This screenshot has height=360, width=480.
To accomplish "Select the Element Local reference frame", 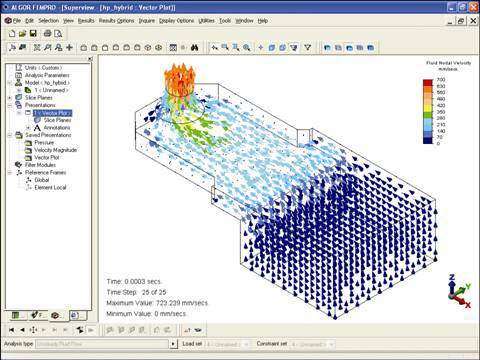I will click(50, 188).
